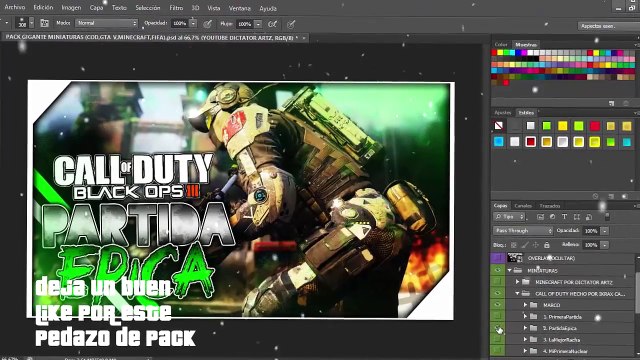The height and width of the screenshot is (360, 640).
Task: Open the Selección menu
Action: (148, 8)
